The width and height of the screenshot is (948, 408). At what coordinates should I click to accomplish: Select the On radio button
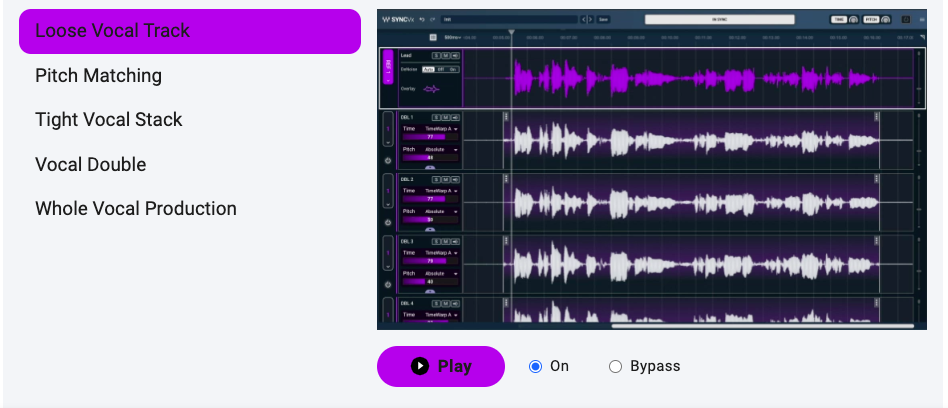click(x=536, y=366)
